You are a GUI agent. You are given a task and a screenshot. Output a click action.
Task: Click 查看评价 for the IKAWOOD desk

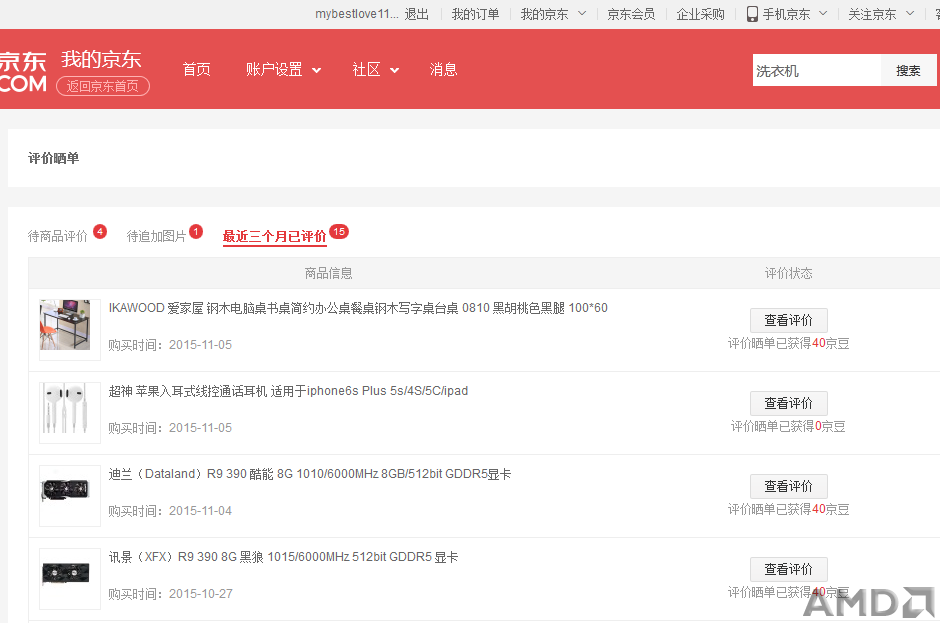coord(788,320)
